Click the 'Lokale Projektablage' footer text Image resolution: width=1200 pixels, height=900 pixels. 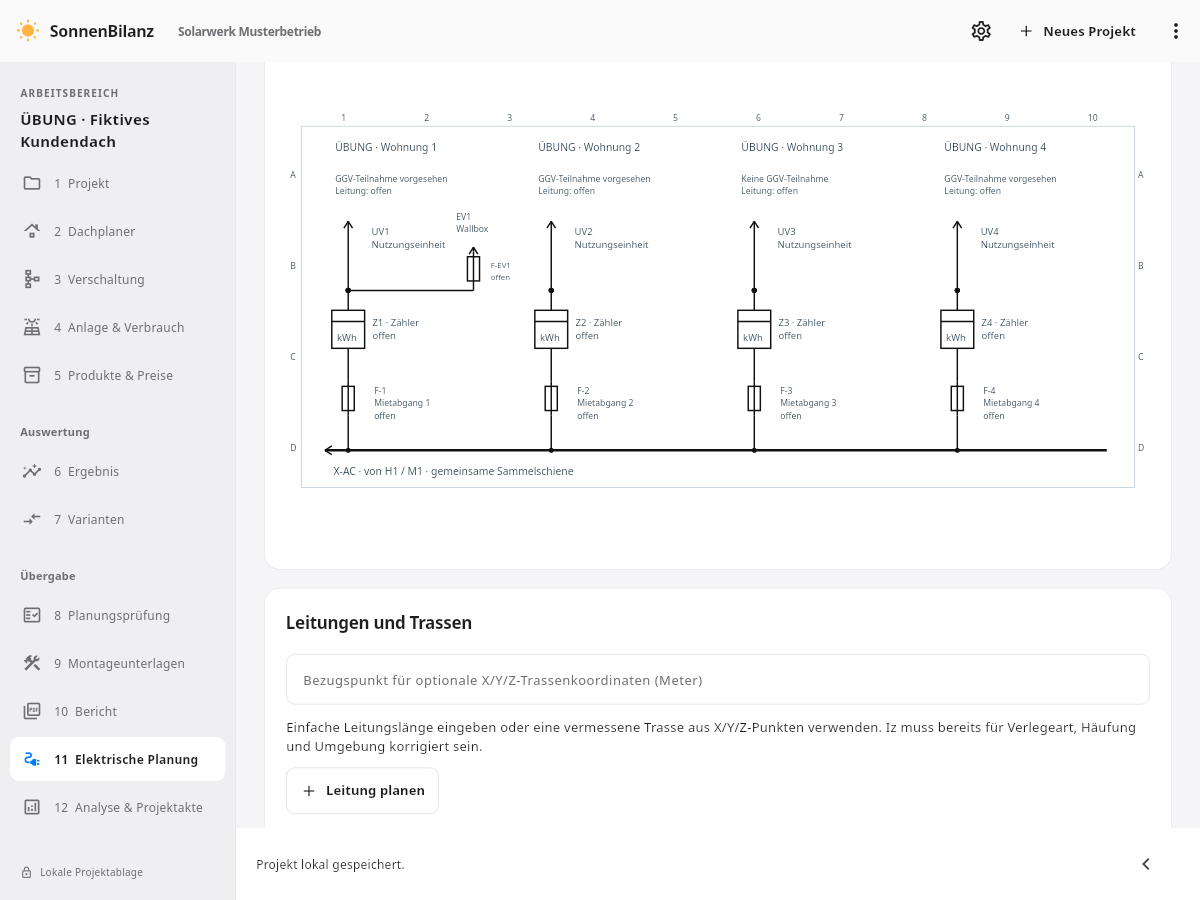pos(91,872)
